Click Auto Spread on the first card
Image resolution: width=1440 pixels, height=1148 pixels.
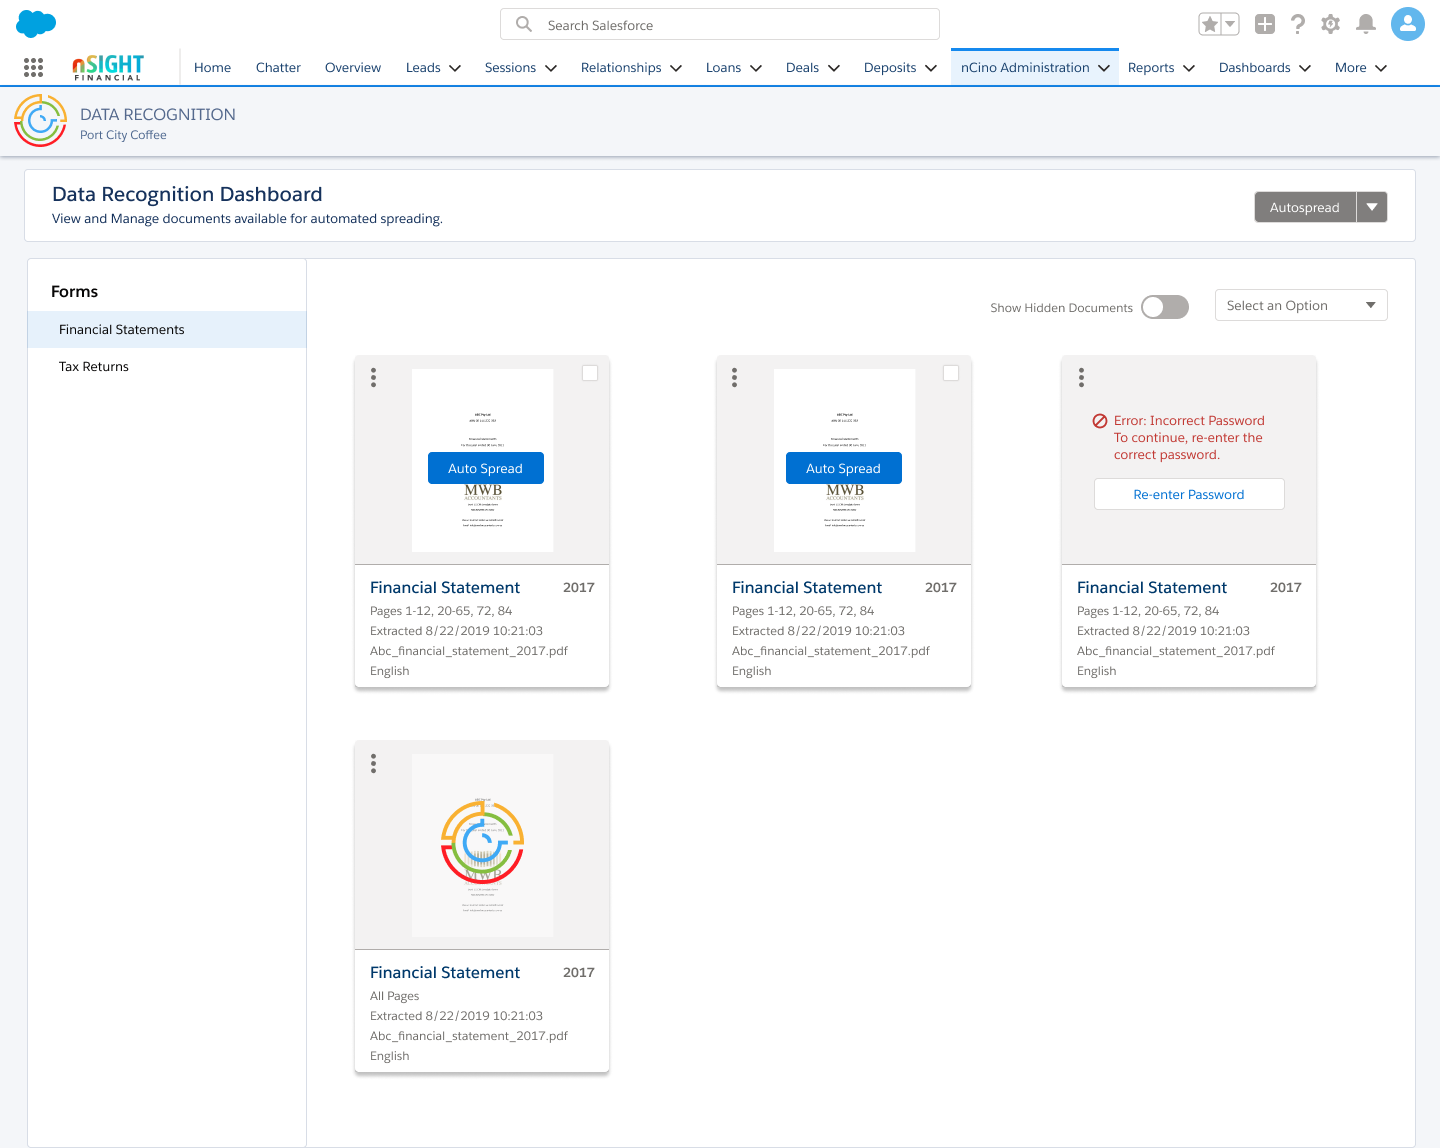tap(486, 468)
